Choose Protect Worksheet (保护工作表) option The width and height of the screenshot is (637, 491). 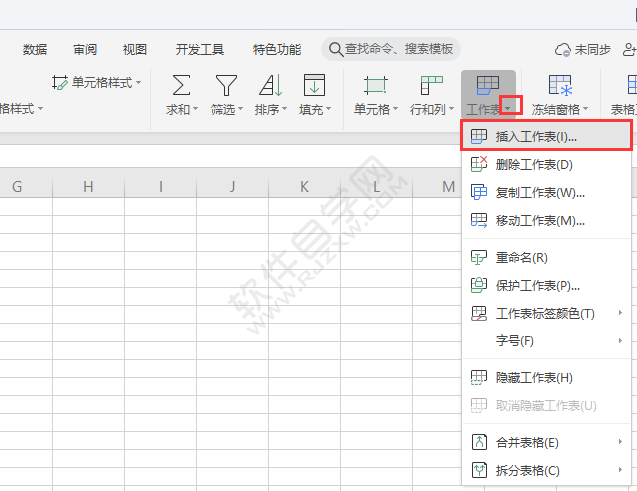click(x=538, y=285)
